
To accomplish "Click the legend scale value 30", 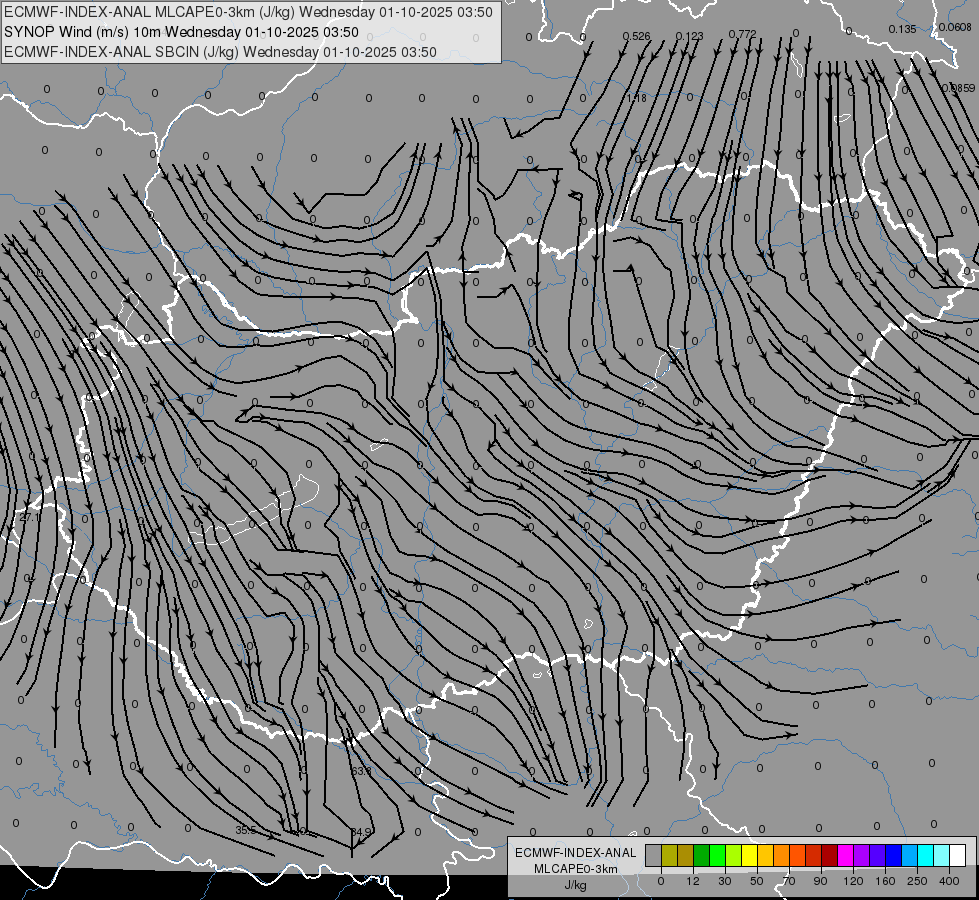I will click(725, 881).
